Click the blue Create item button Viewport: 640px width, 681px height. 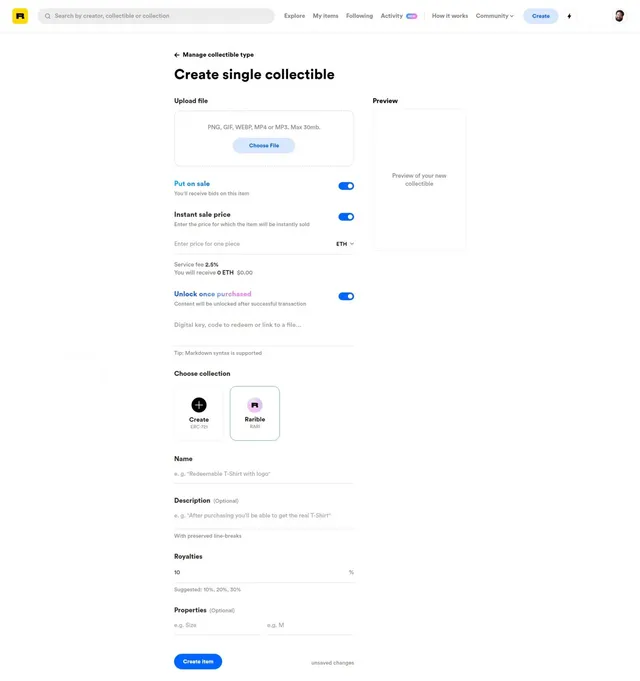[198, 661]
